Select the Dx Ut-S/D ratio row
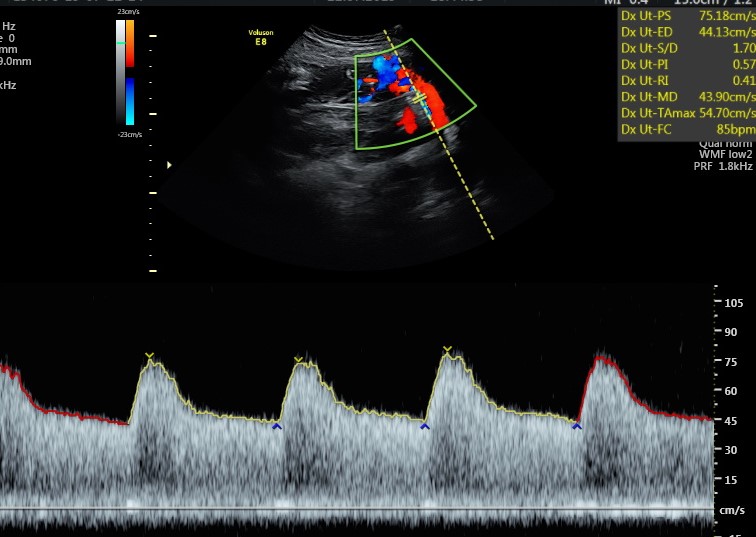756x537 pixels. 686,47
